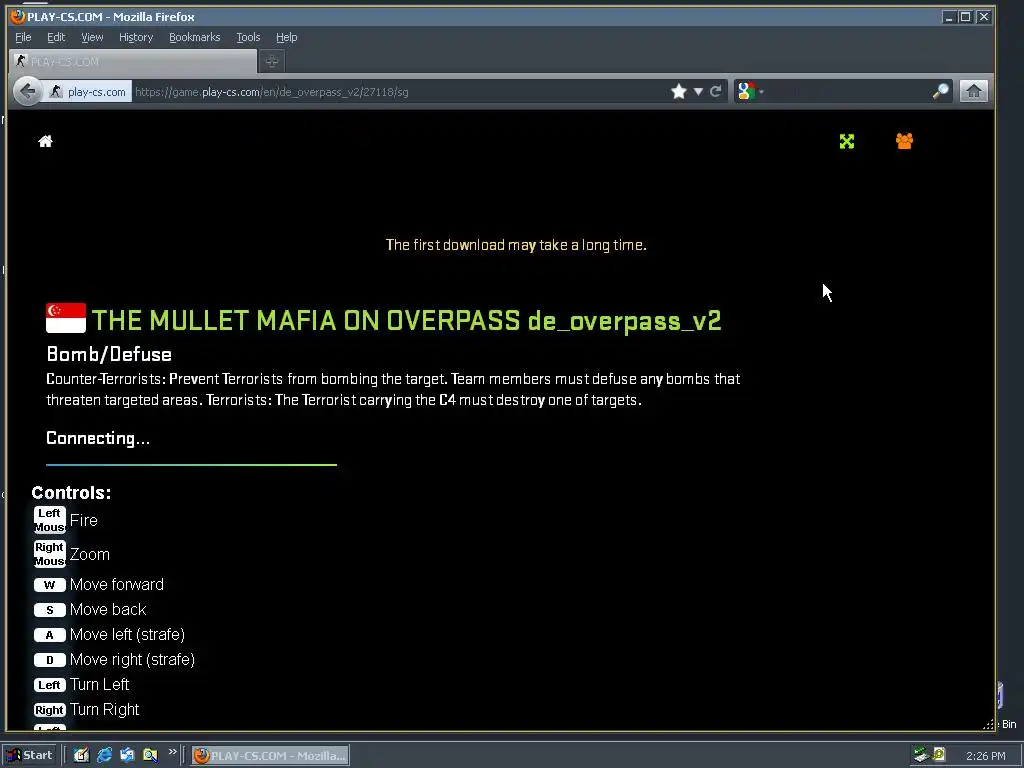This screenshot has width=1024, height=768.
Task: Click the connecting progress bar
Action: pos(191,465)
